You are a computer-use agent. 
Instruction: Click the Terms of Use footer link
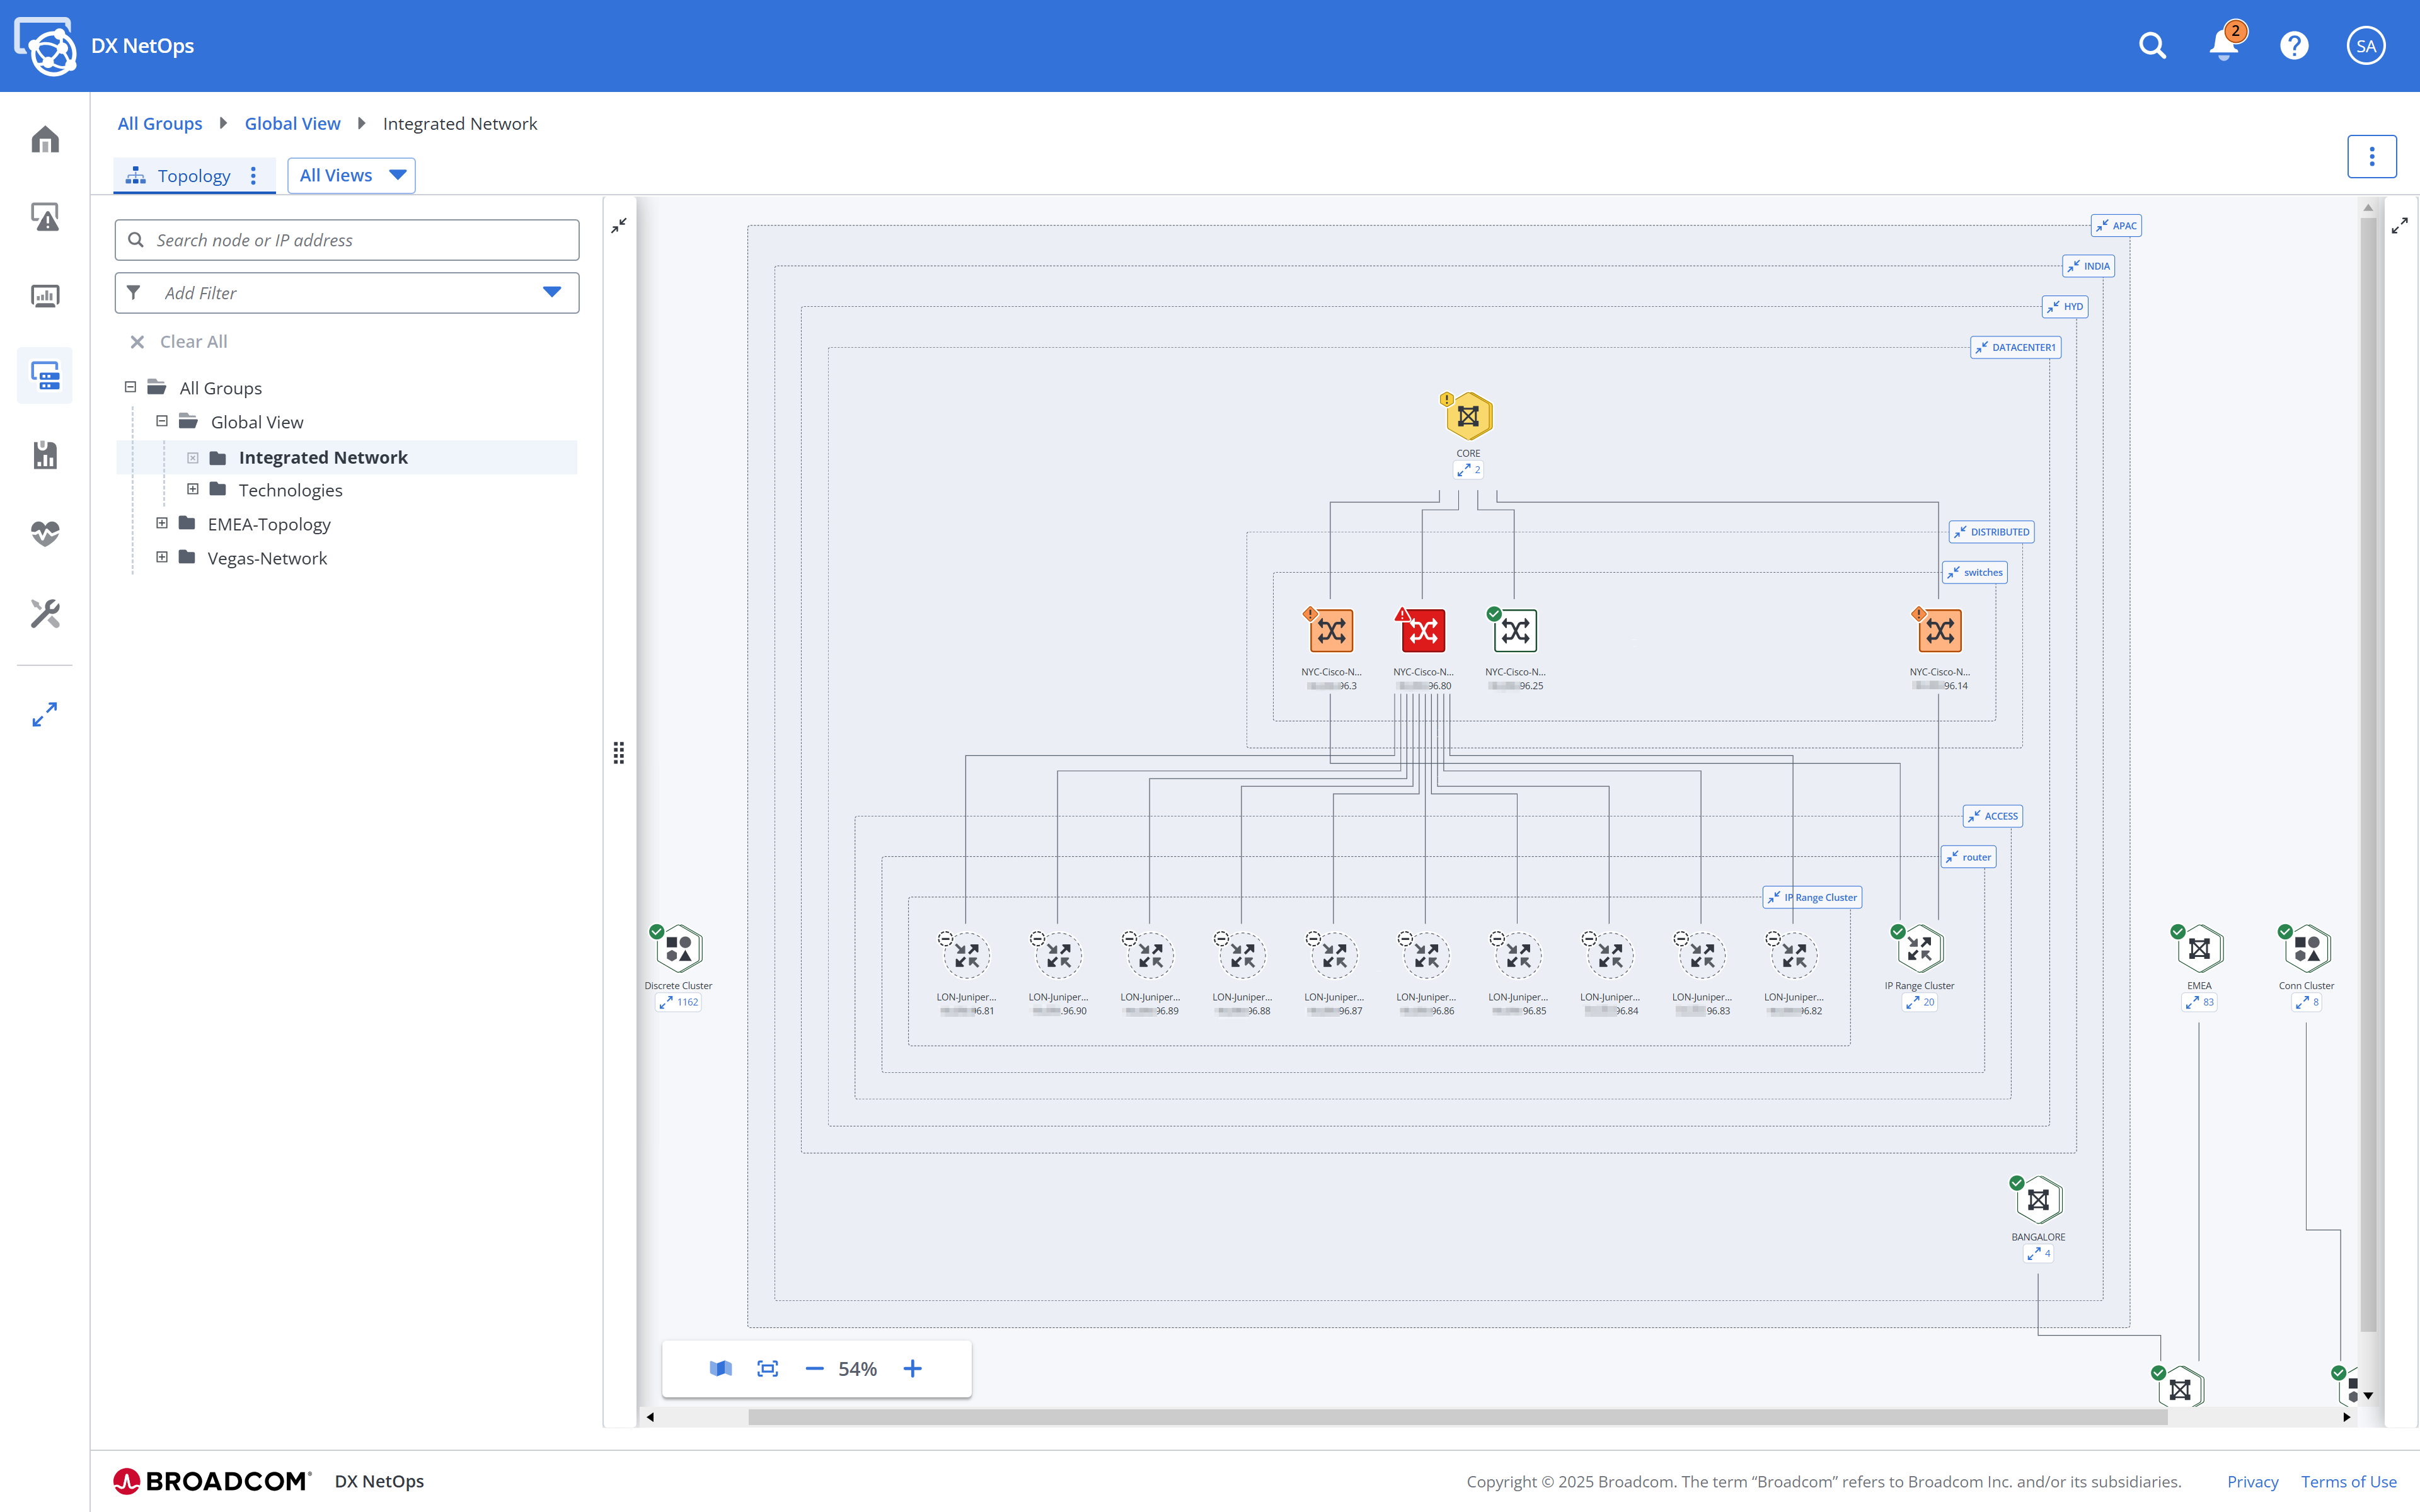click(x=2349, y=1481)
